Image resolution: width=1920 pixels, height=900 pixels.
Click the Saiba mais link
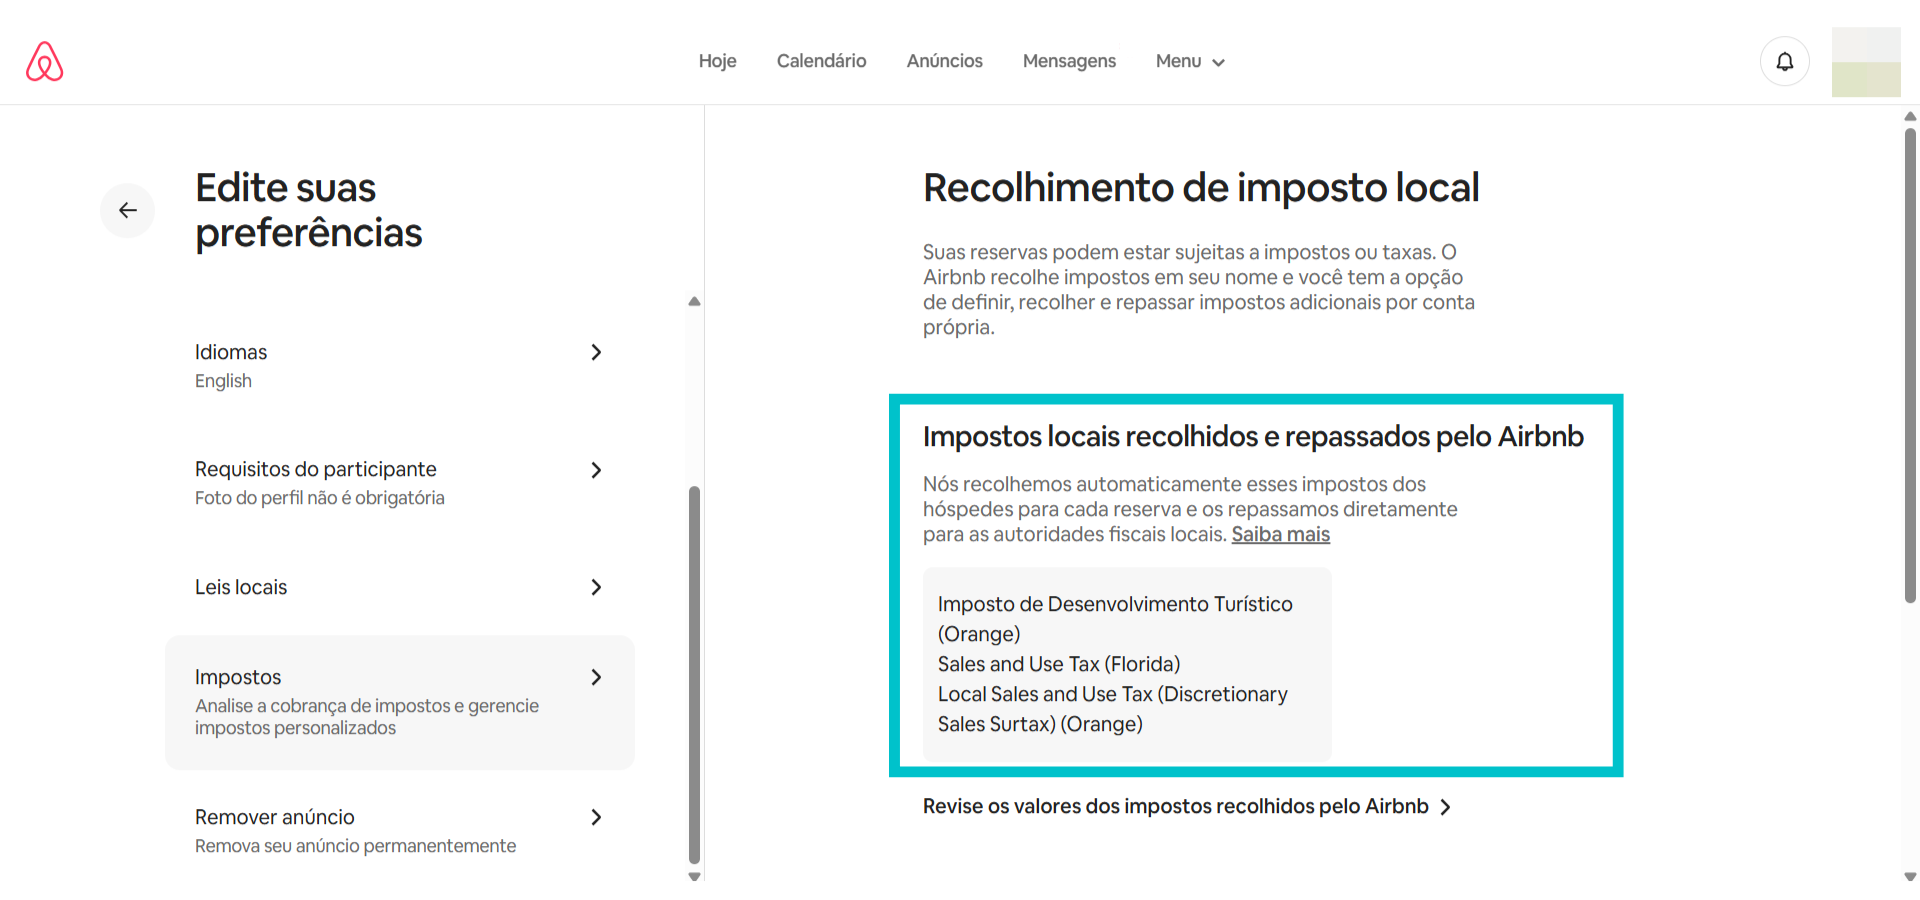coord(1280,535)
